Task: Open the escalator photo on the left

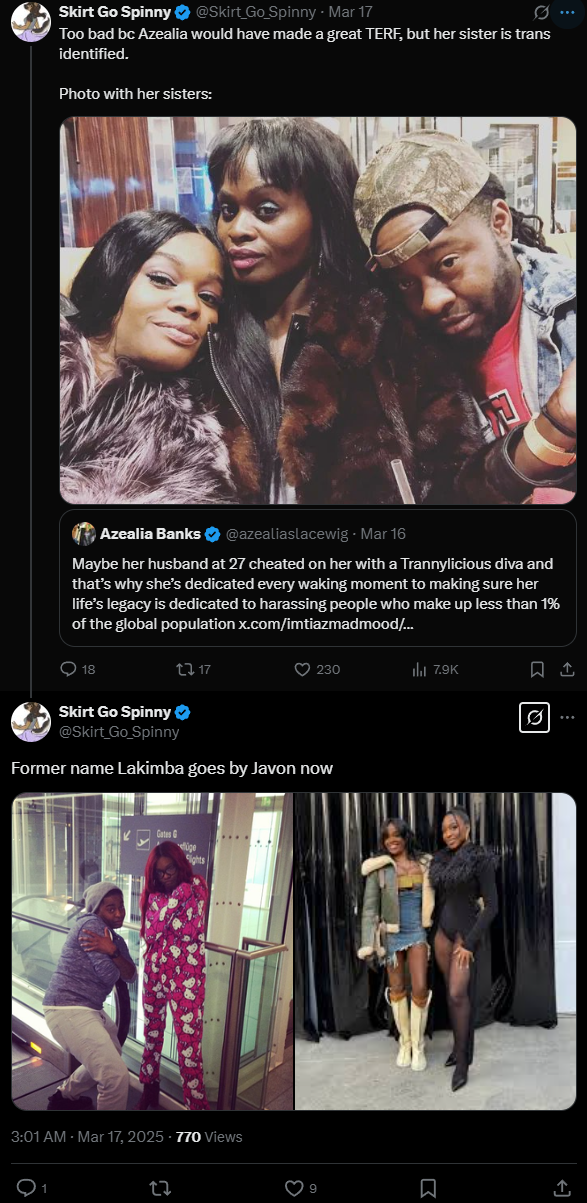Action: pos(152,951)
